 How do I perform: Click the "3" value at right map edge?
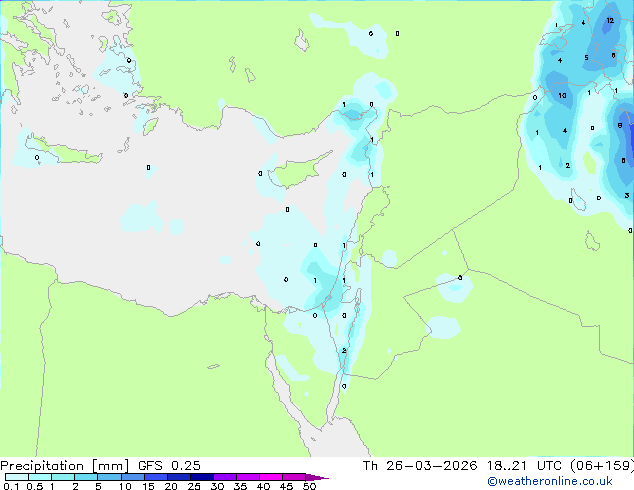pos(626,195)
